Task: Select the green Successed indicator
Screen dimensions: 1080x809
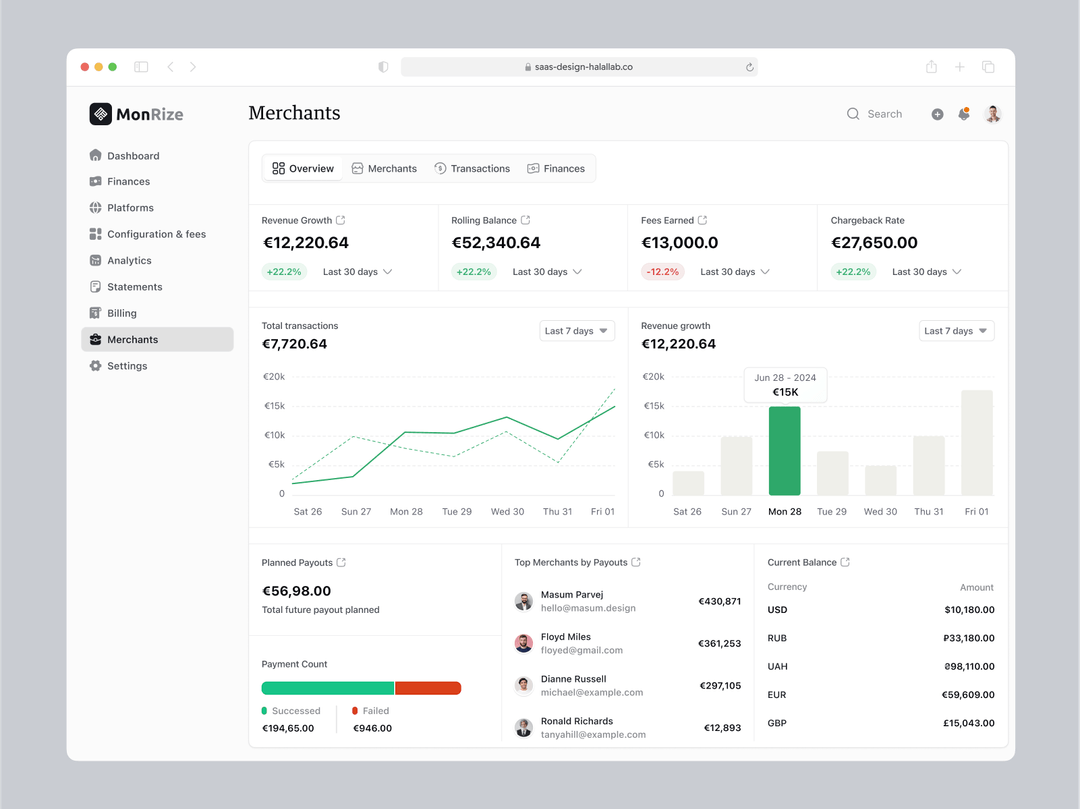Action: (x=293, y=710)
